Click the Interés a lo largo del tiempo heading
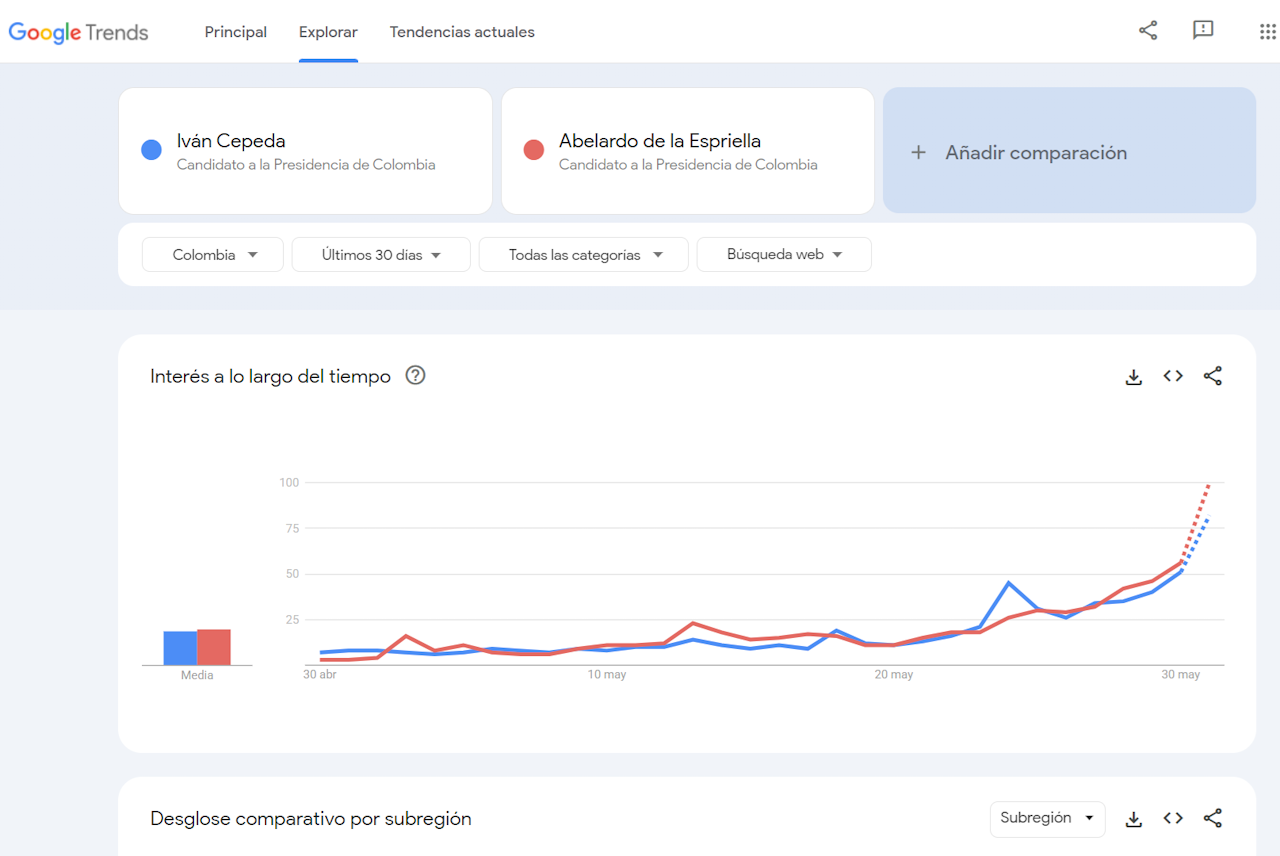 click(270, 377)
